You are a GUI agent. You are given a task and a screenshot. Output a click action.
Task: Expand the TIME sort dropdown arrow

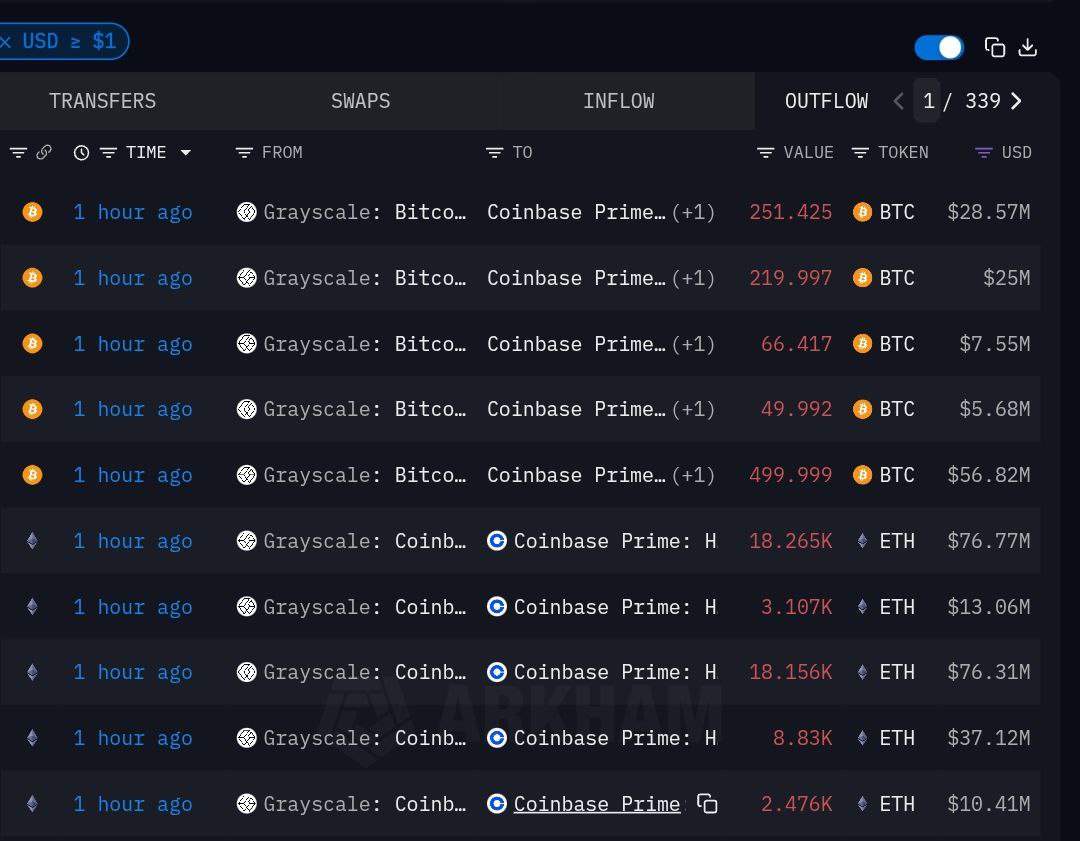(185, 152)
